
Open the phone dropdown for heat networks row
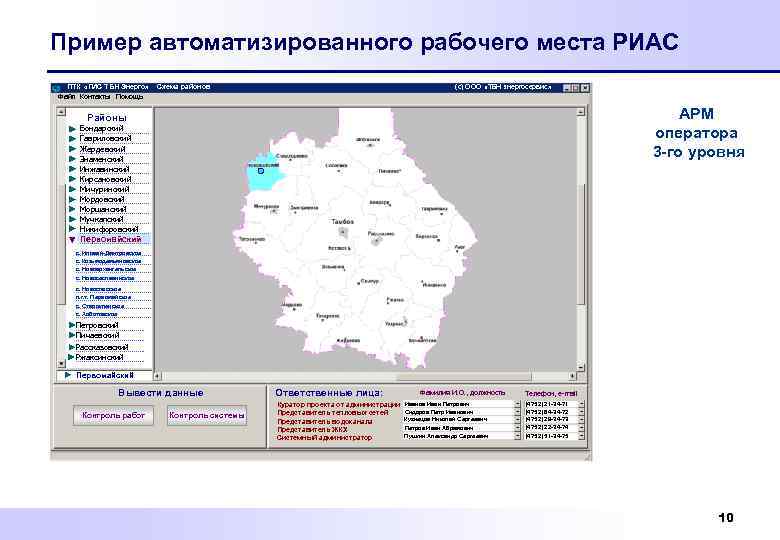click(582, 412)
